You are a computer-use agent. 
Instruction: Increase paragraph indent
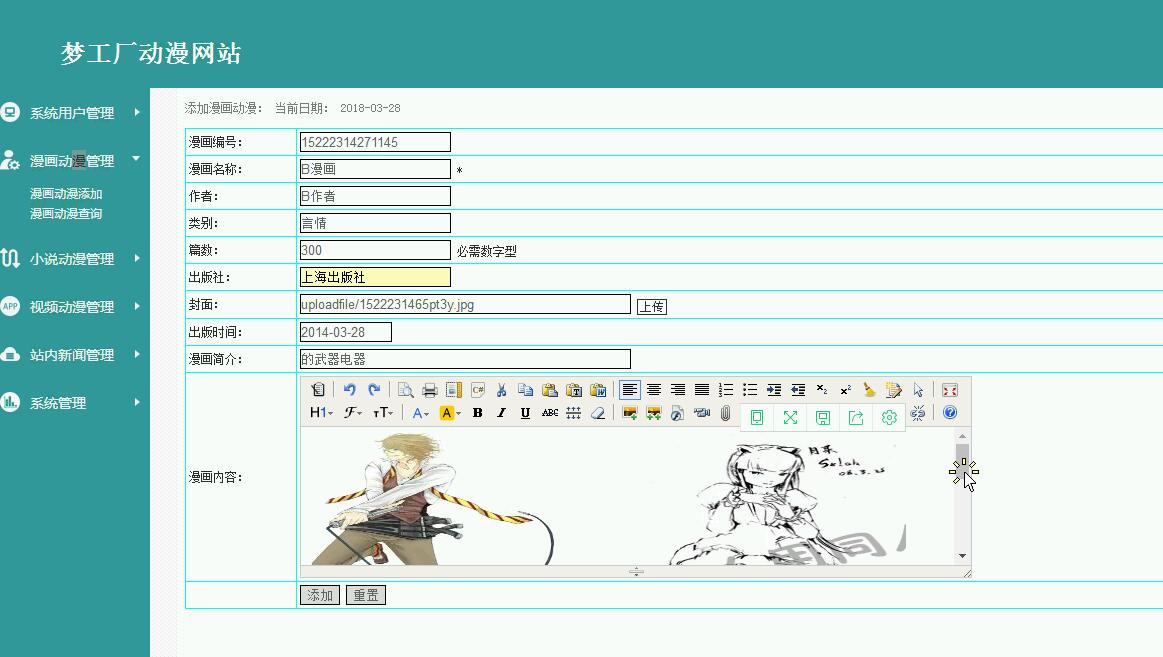pos(774,389)
